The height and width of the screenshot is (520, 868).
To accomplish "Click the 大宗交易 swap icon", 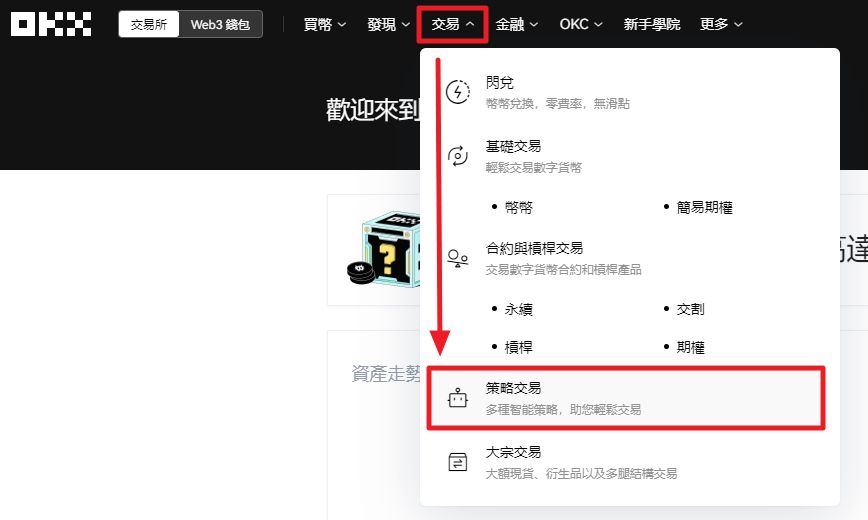I will [x=457, y=462].
